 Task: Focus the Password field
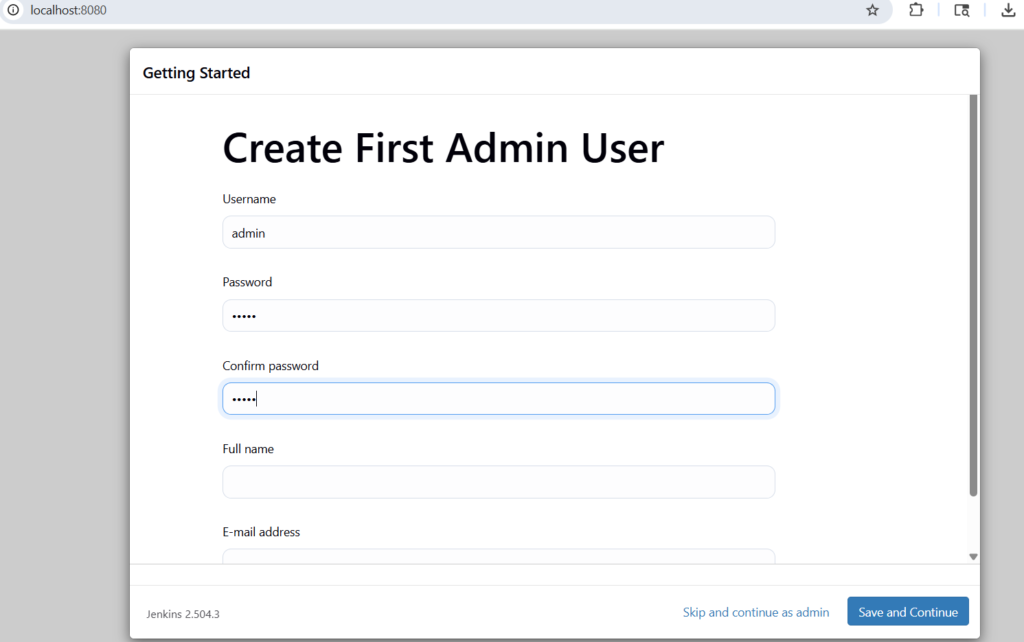[x=498, y=315]
